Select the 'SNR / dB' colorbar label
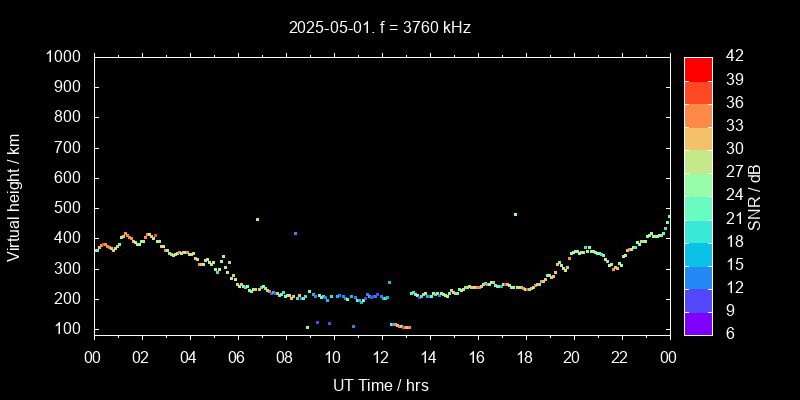 click(x=755, y=195)
